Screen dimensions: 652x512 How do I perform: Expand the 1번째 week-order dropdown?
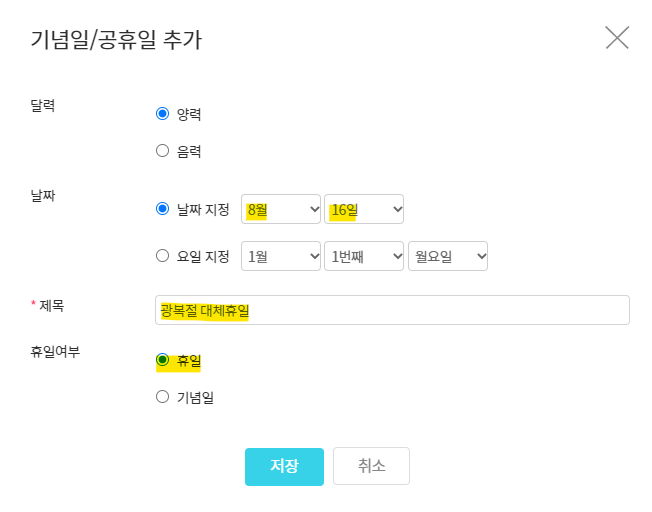click(x=364, y=256)
